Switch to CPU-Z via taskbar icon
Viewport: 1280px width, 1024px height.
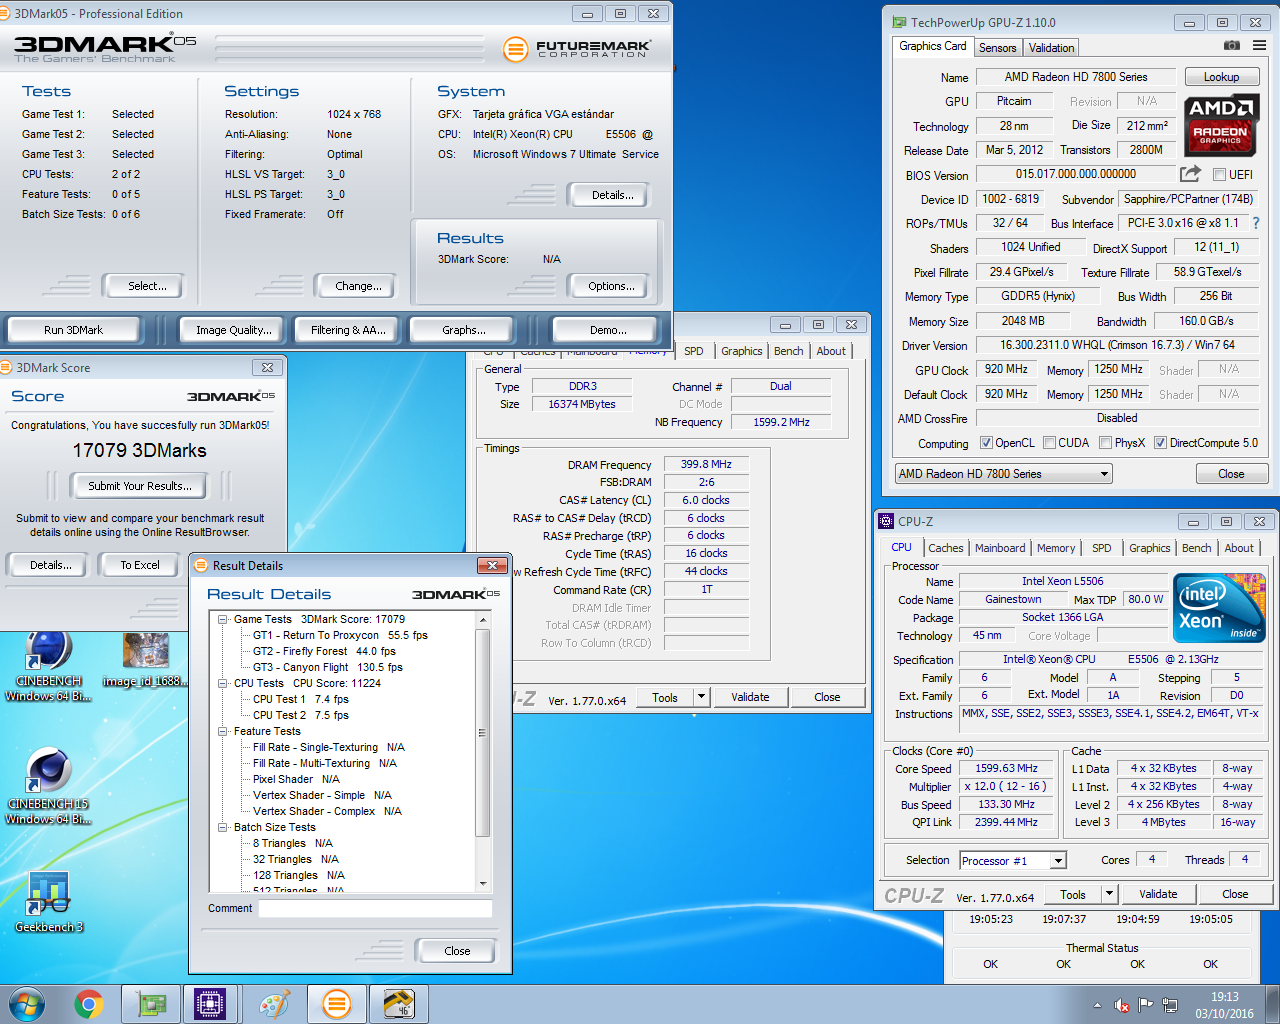(211, 1004)
